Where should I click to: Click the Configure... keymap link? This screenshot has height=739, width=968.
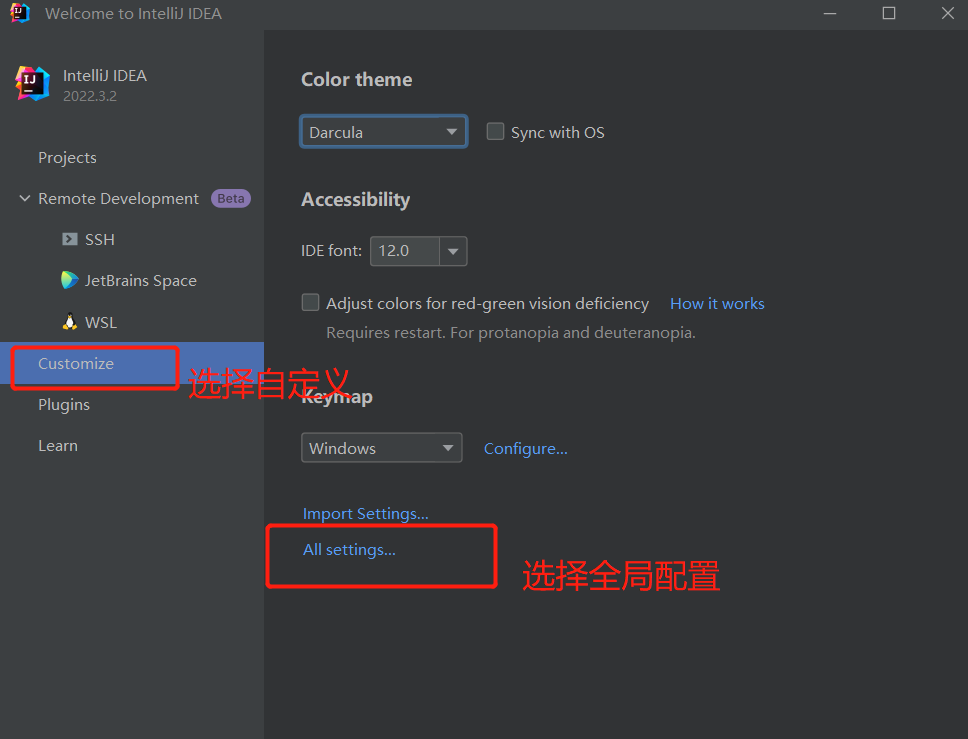[x=525, y=449]
